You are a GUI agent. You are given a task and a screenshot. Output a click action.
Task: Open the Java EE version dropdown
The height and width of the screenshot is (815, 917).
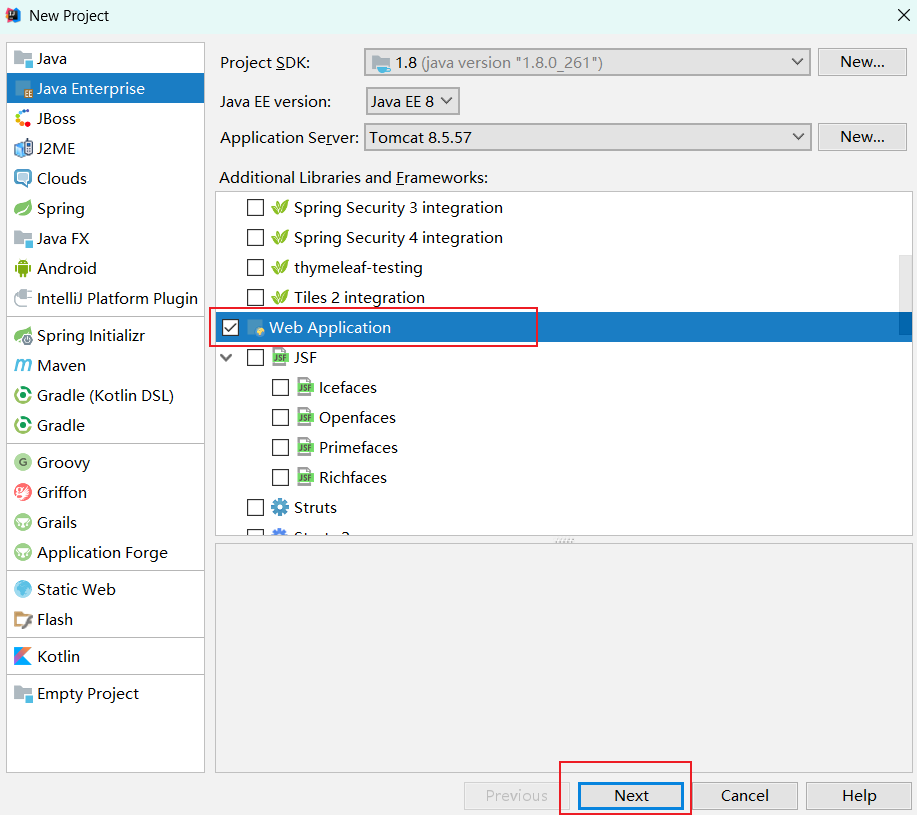tap(412, 101)
